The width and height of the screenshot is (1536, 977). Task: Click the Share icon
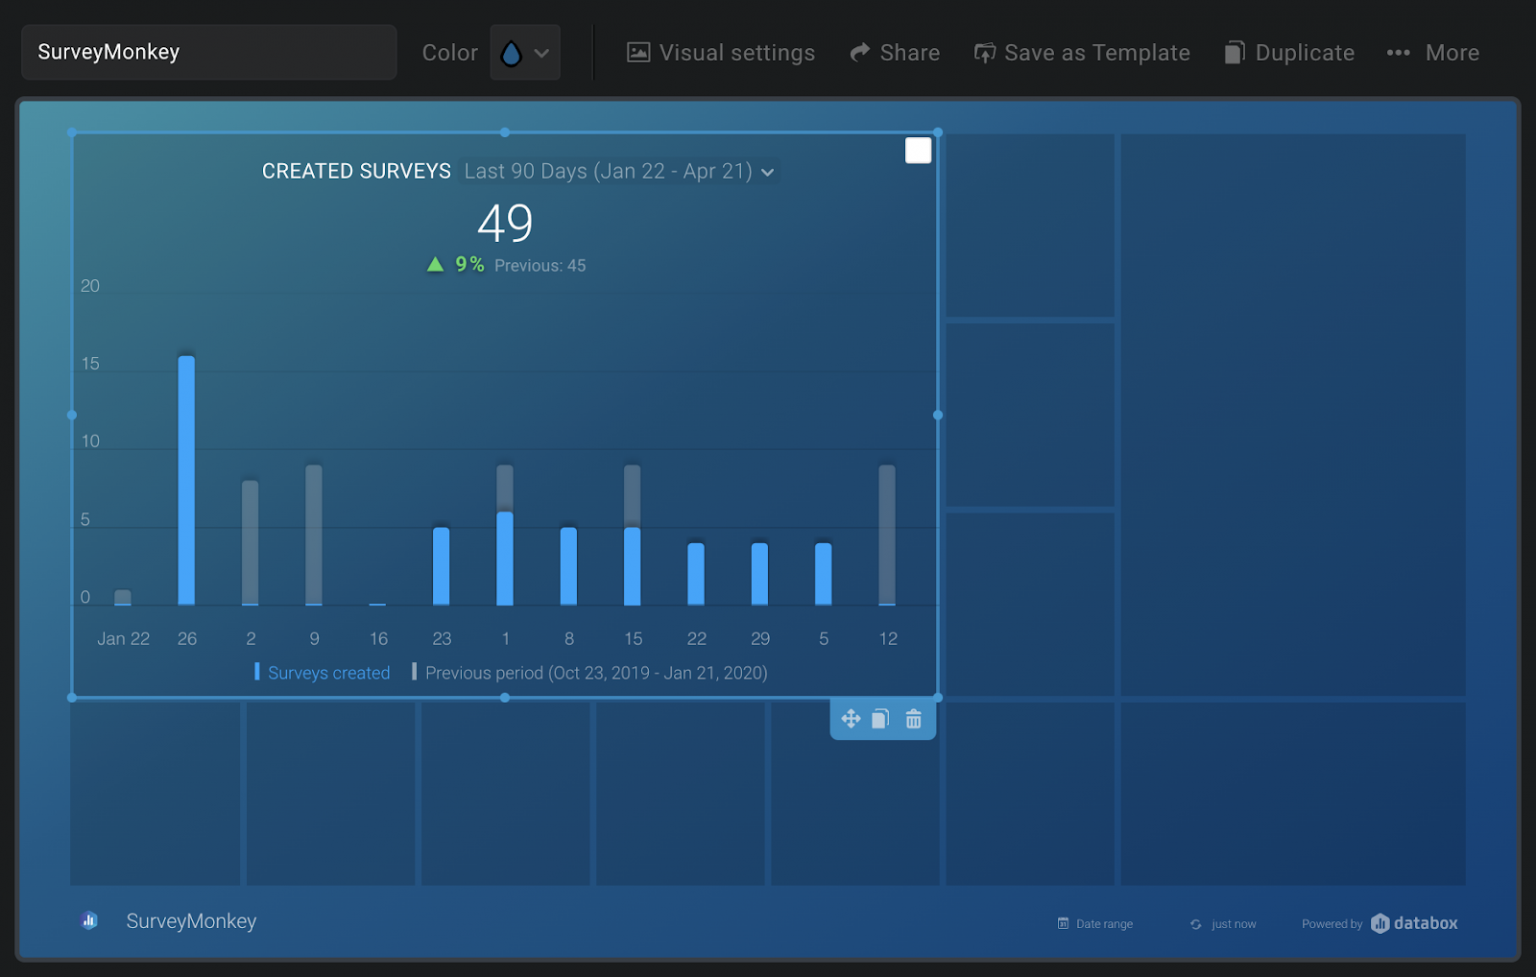tap(860, 52)
